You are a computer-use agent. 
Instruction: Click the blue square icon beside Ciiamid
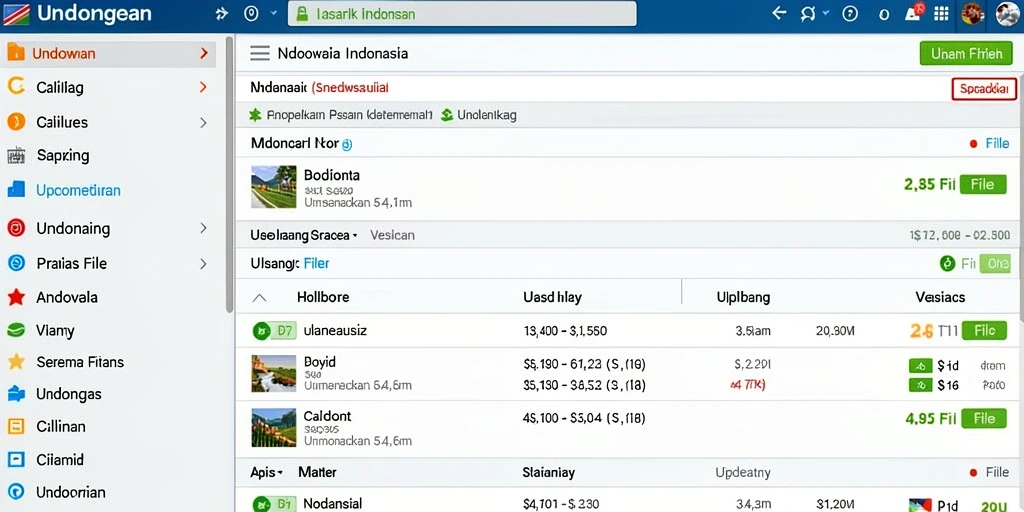pos(16,459)
